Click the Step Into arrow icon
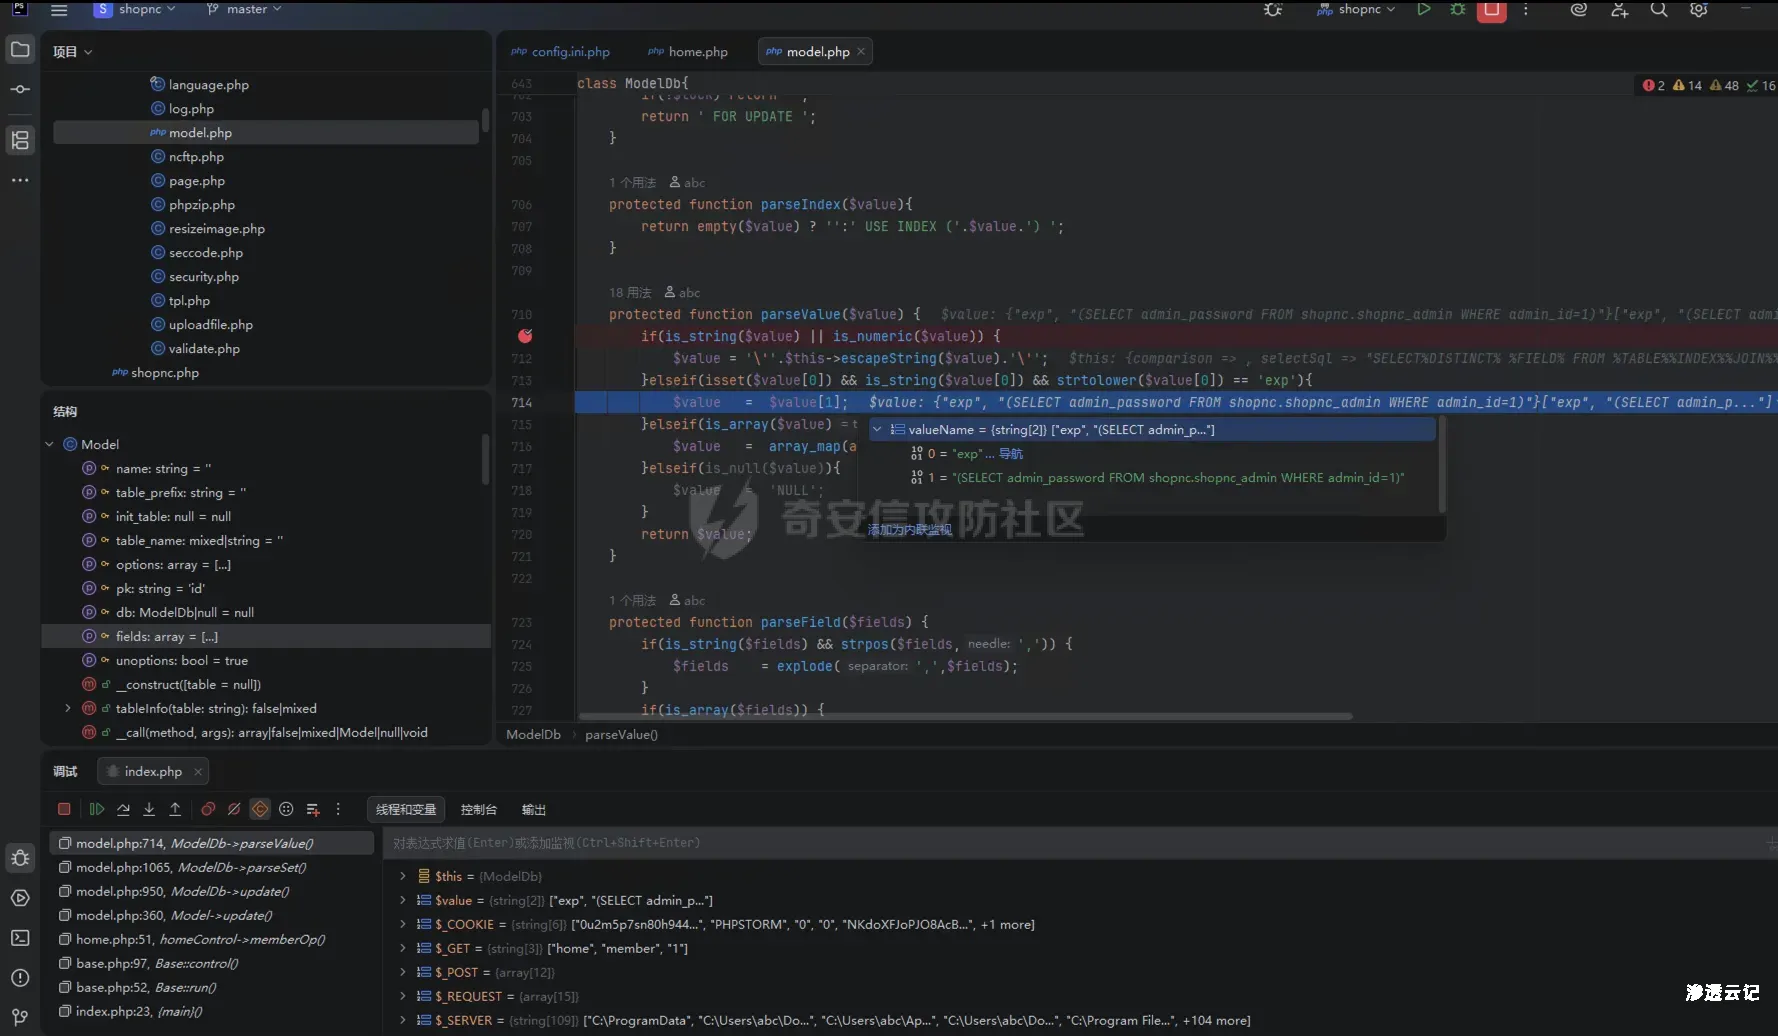Viewport: 1778px width, 1036px height. [x=149, y=809]
